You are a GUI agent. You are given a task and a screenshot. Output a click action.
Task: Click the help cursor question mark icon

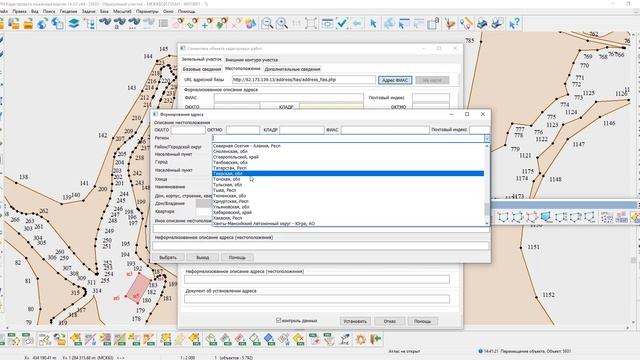pyautogui.click(x=514, y=23)
